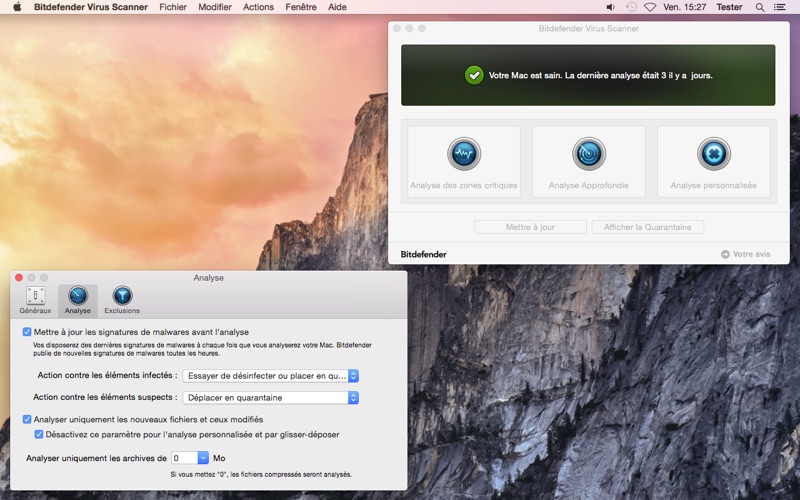The height and width of the screenshot is (500, 800).
Task: Uncheck Désactivez ce paramètre checkbox
Action: pos(39,435)
